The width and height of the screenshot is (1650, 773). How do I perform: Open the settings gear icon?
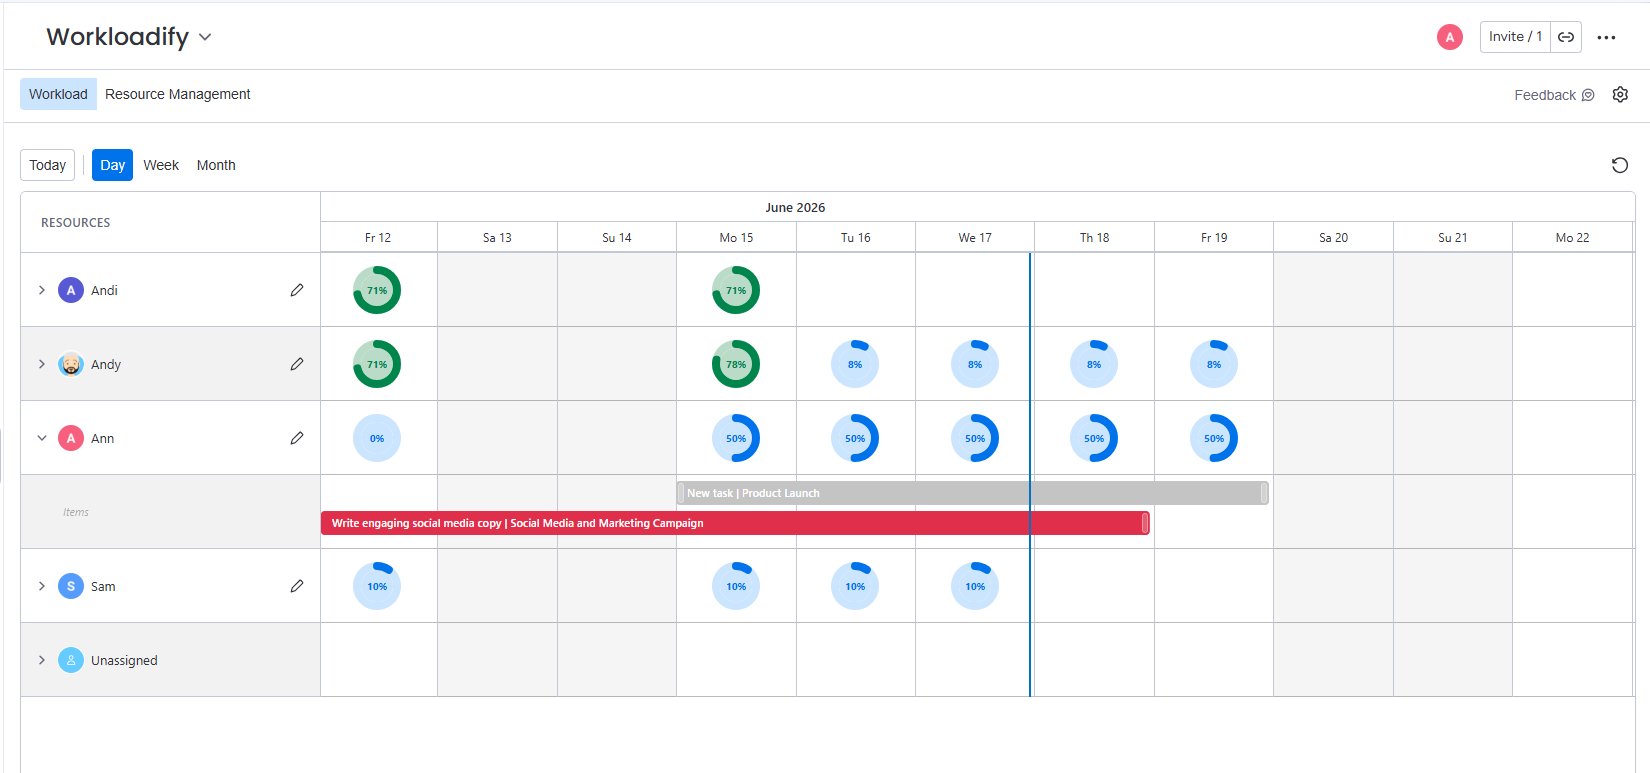click(1620, 94)
